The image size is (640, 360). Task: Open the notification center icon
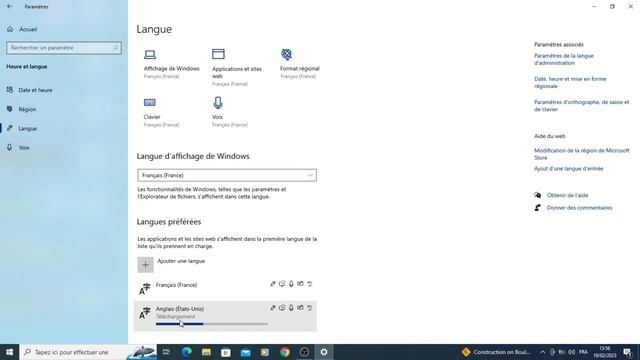627,352
